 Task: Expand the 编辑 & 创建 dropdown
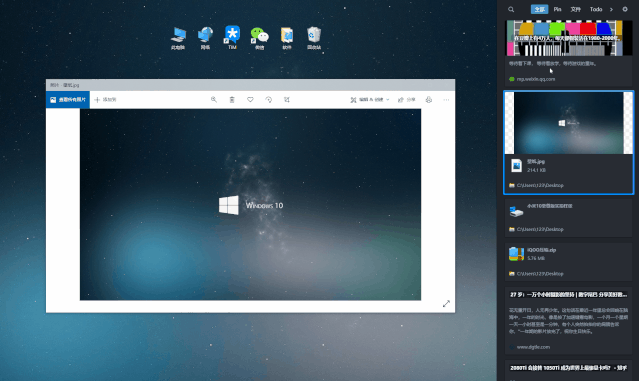point(370,100)
